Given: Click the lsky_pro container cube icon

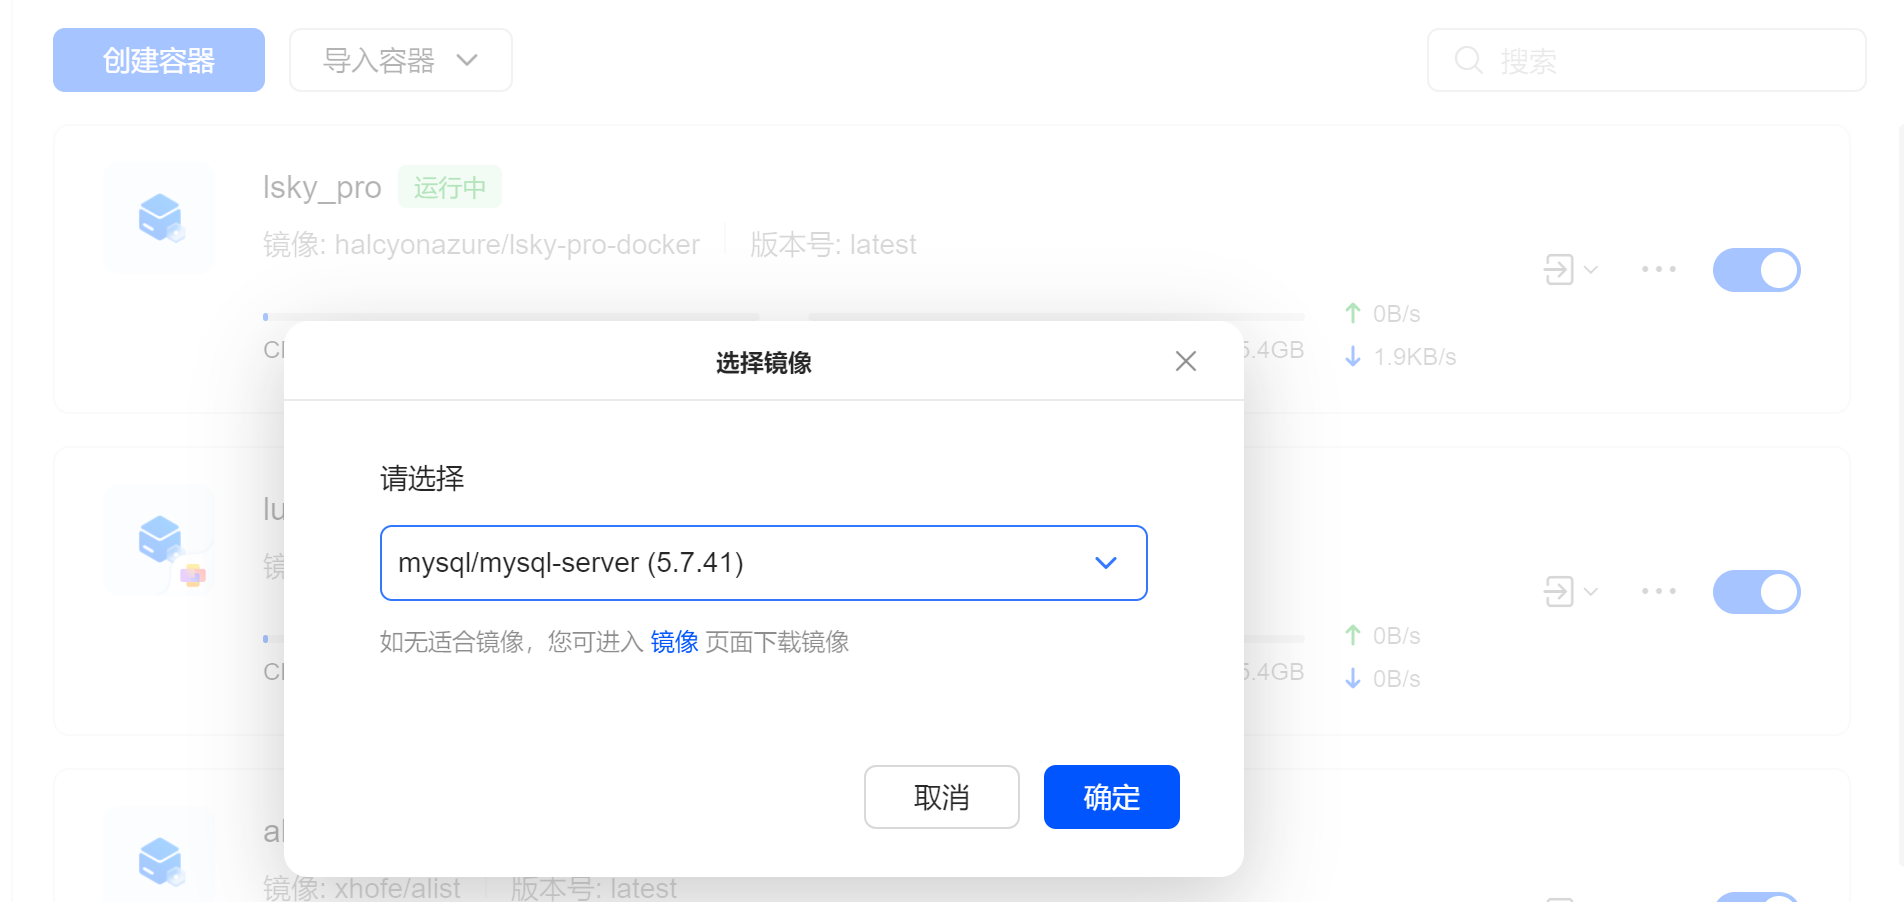Looking at the screenshot, I should (160, 217).
